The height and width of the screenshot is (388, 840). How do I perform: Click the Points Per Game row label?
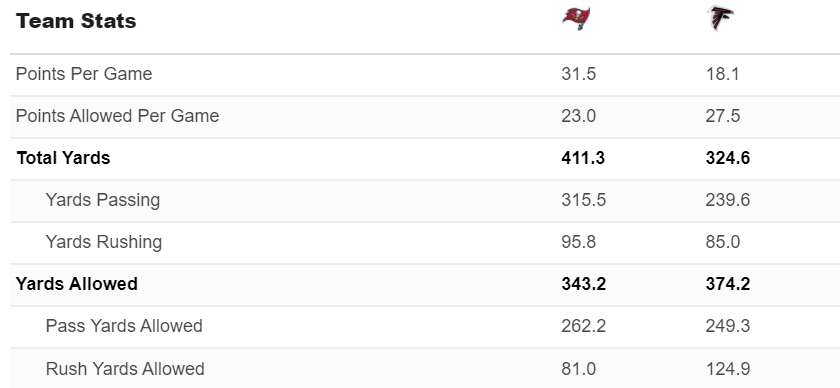84,73
